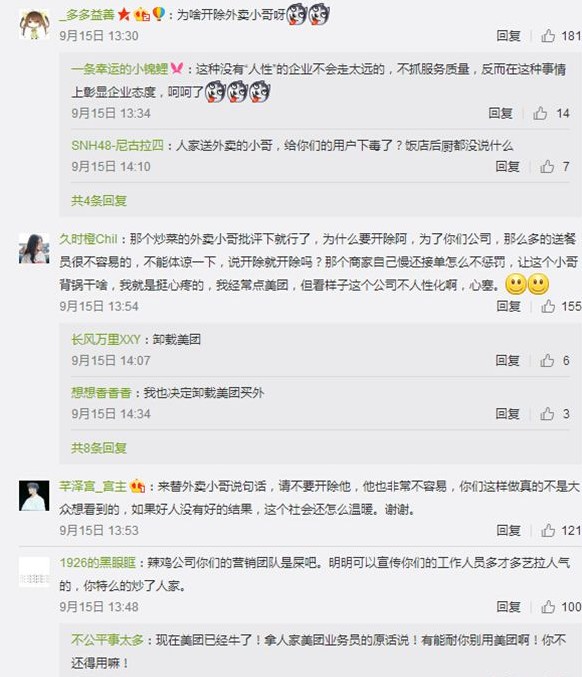This screenshot has height=677, width=582.
Task: Open 久时橙Chil's avatar photo
Action: 34,248
